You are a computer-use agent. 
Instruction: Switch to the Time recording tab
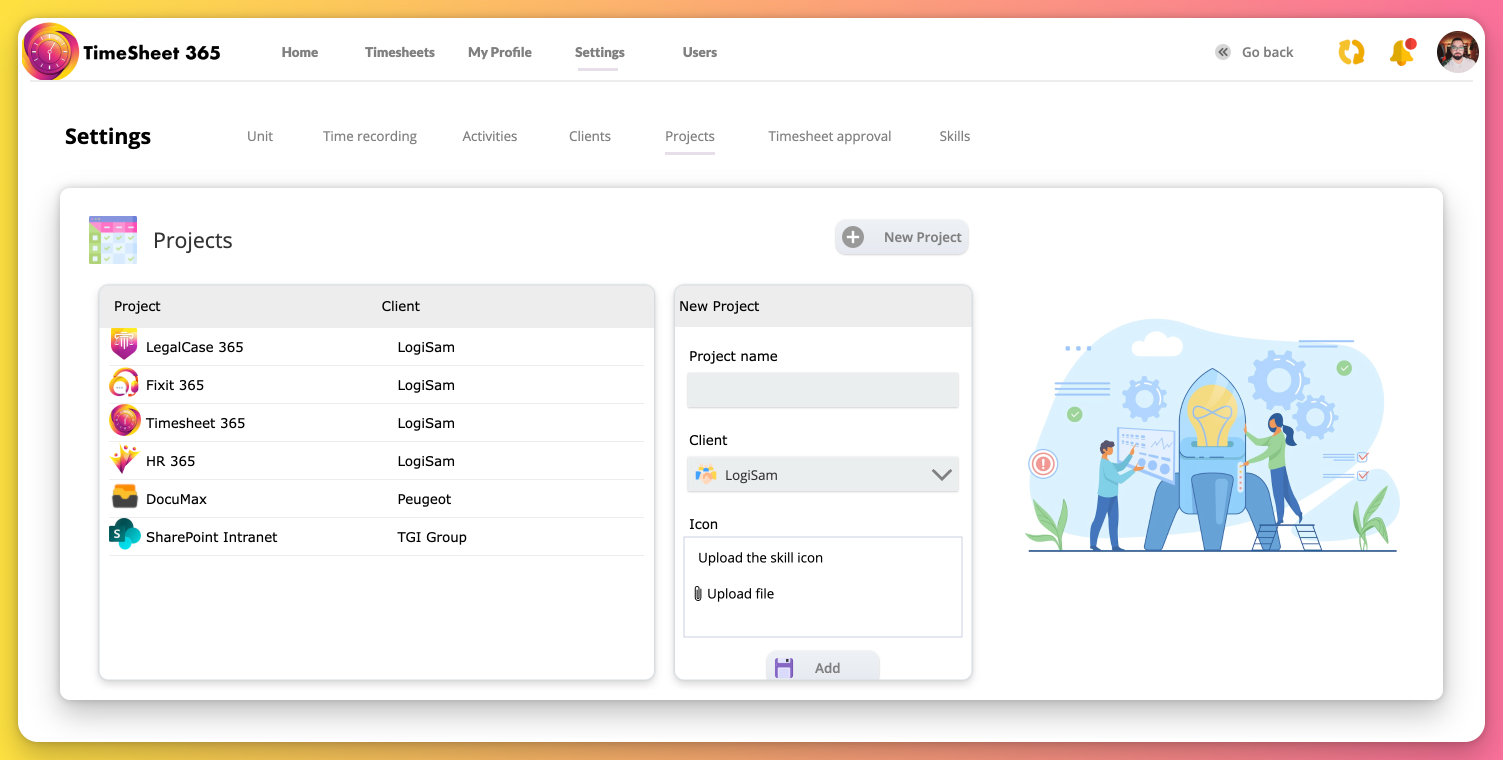click(370, 136)
